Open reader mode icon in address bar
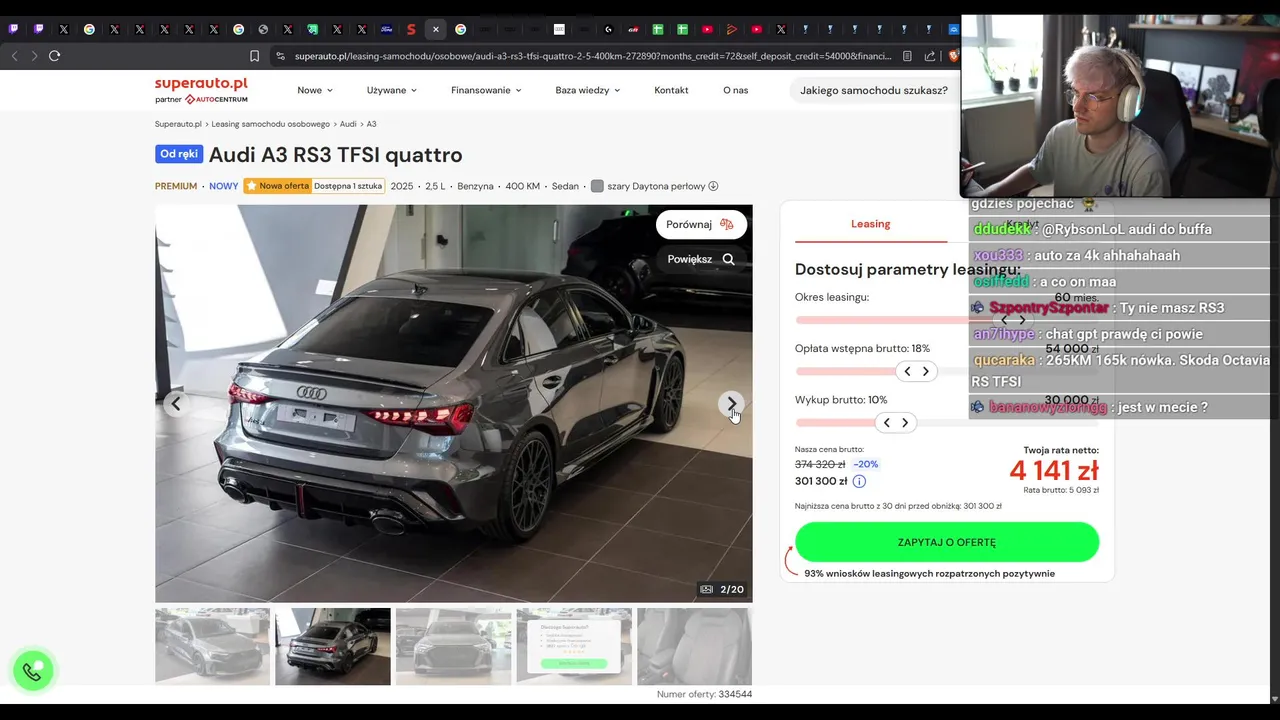The height and width of the screenshot is (720, 1280). 907,56
